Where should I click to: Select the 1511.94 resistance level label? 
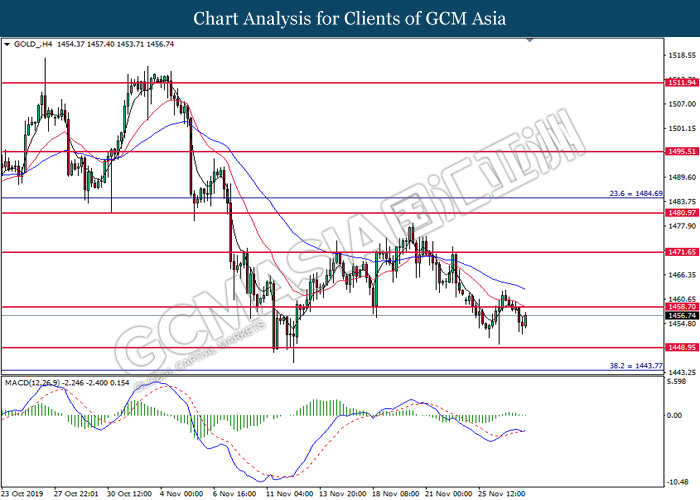(x=681, y=83)
